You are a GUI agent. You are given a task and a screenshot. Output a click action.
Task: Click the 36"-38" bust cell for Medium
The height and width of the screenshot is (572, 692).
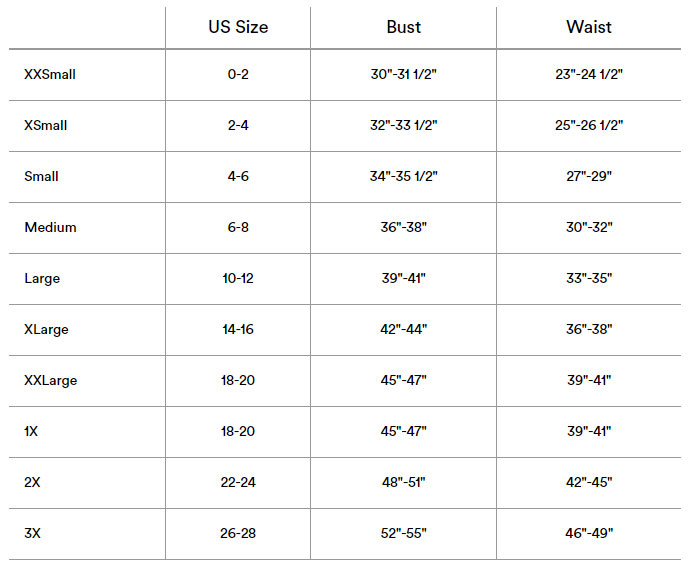point(403,227)
